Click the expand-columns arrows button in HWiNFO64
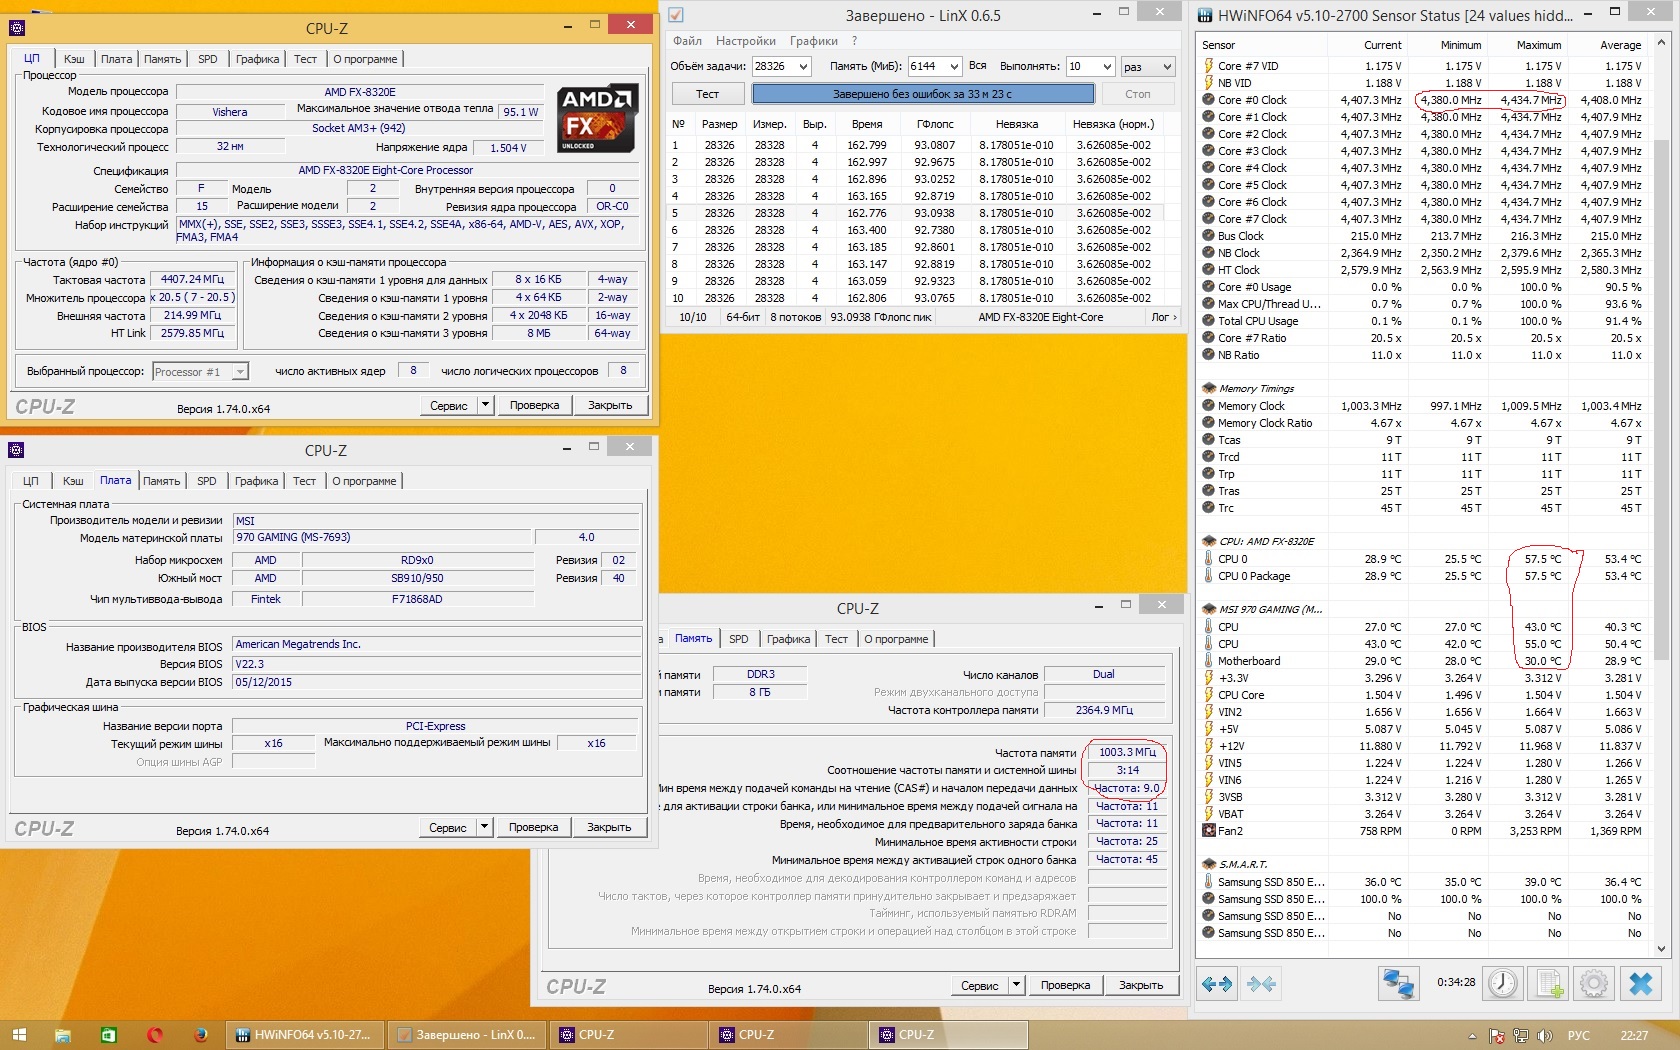The width and height of the screenshot is (1680, 1050). point(1217,984)
